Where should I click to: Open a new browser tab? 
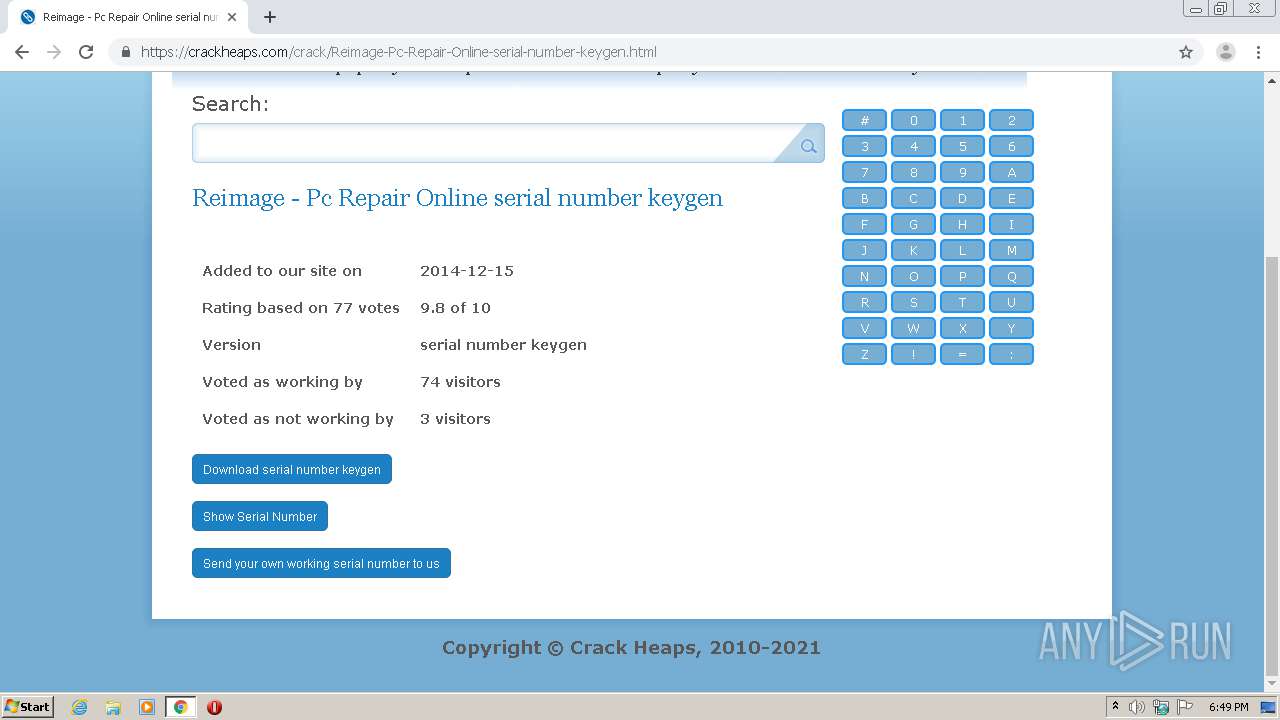click(270, 17)
